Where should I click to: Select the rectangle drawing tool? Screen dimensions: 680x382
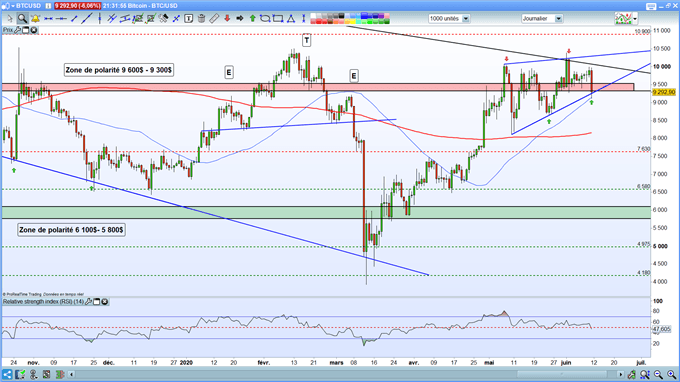point(278,19)
